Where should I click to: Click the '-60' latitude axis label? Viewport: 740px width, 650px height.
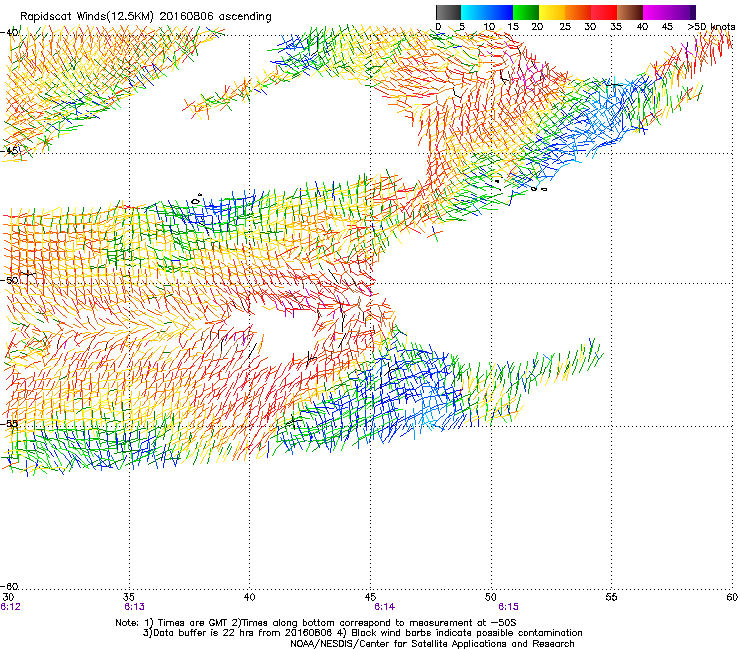tap(9, 586)
